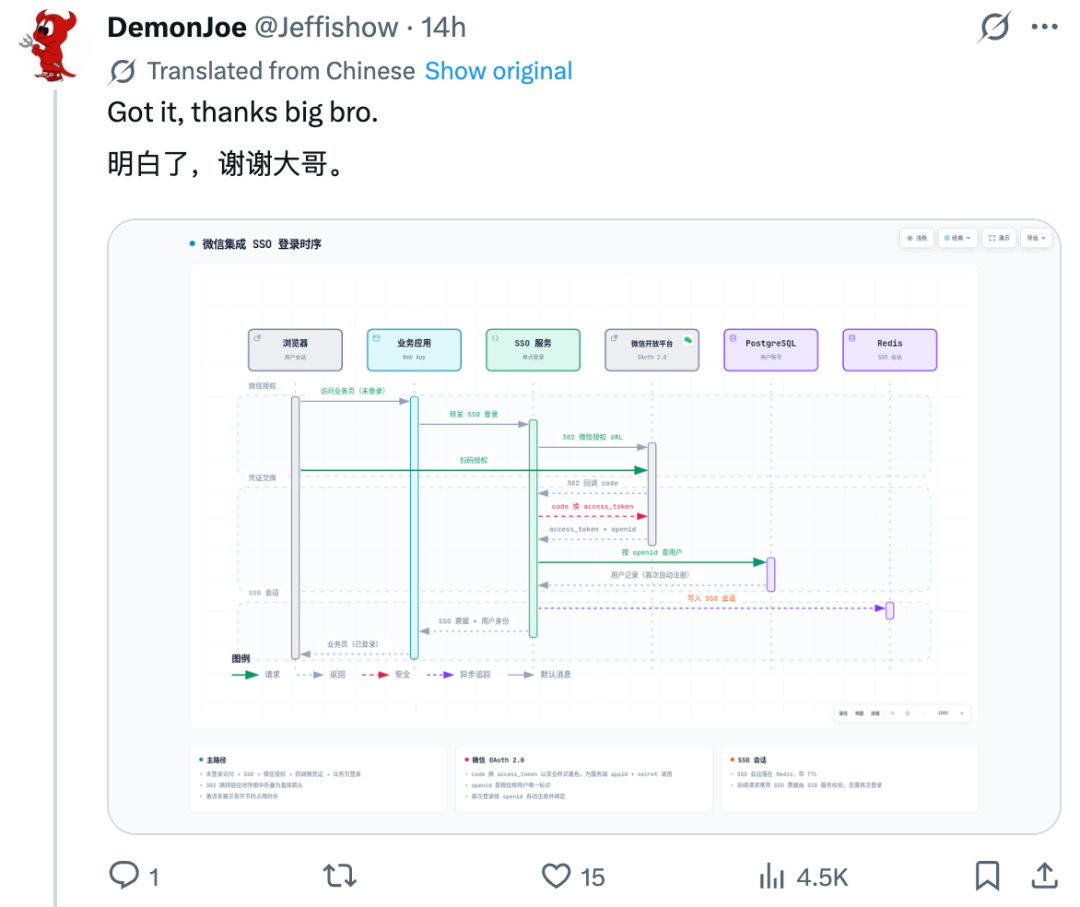Open the three-dot more options menu

pos(1044,27)
